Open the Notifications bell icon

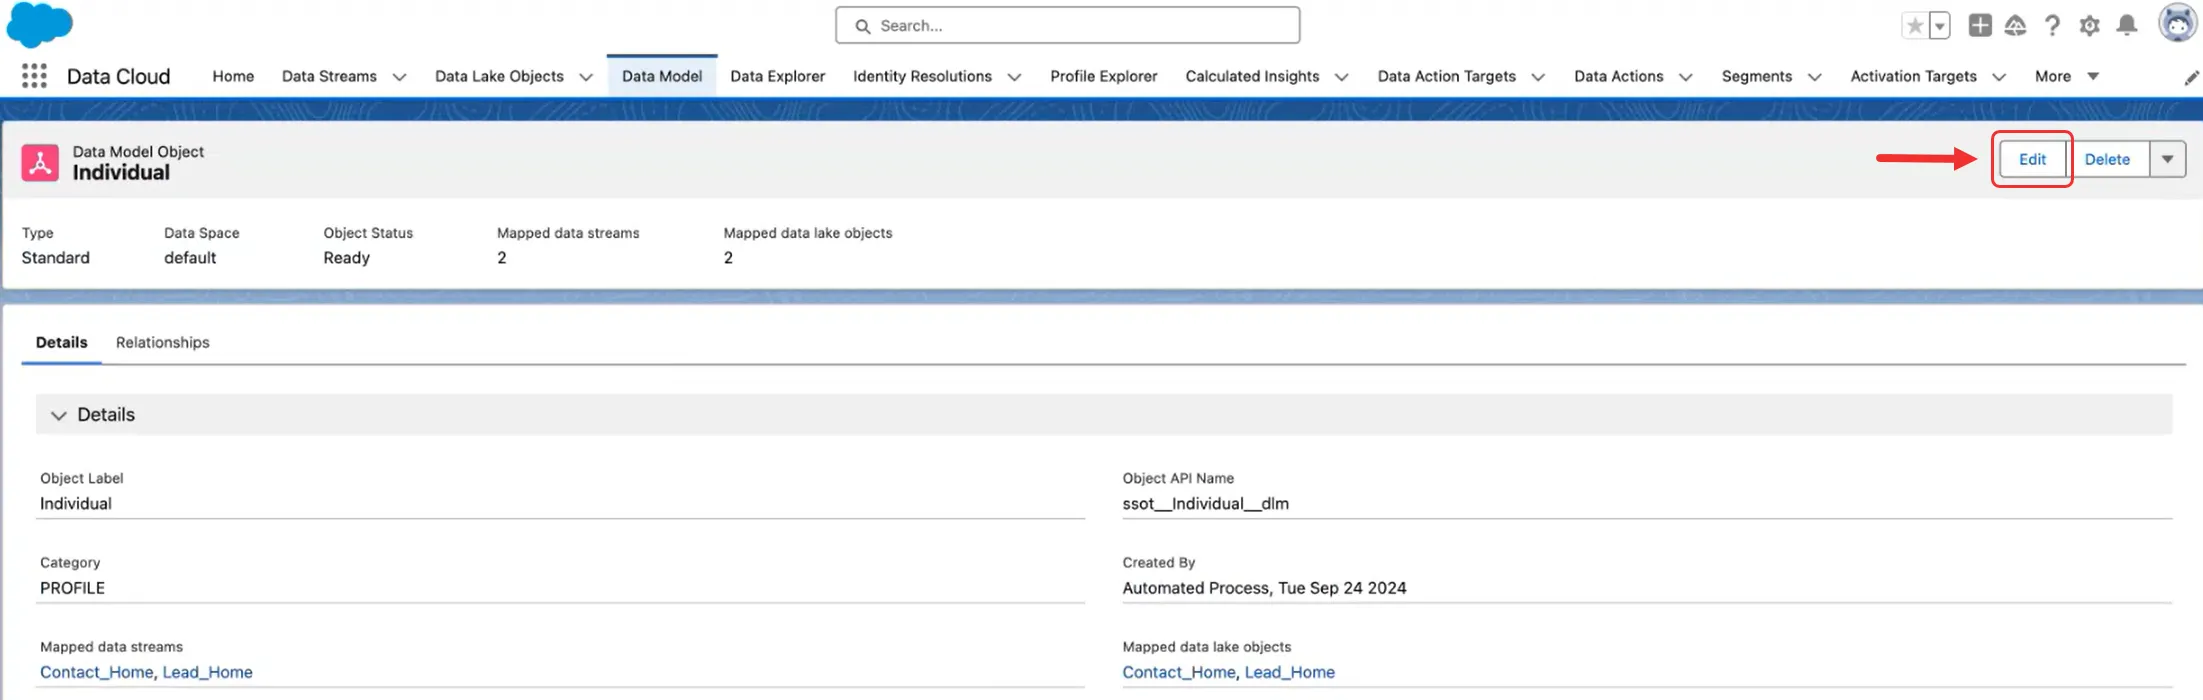click(x=2127, y=25)
